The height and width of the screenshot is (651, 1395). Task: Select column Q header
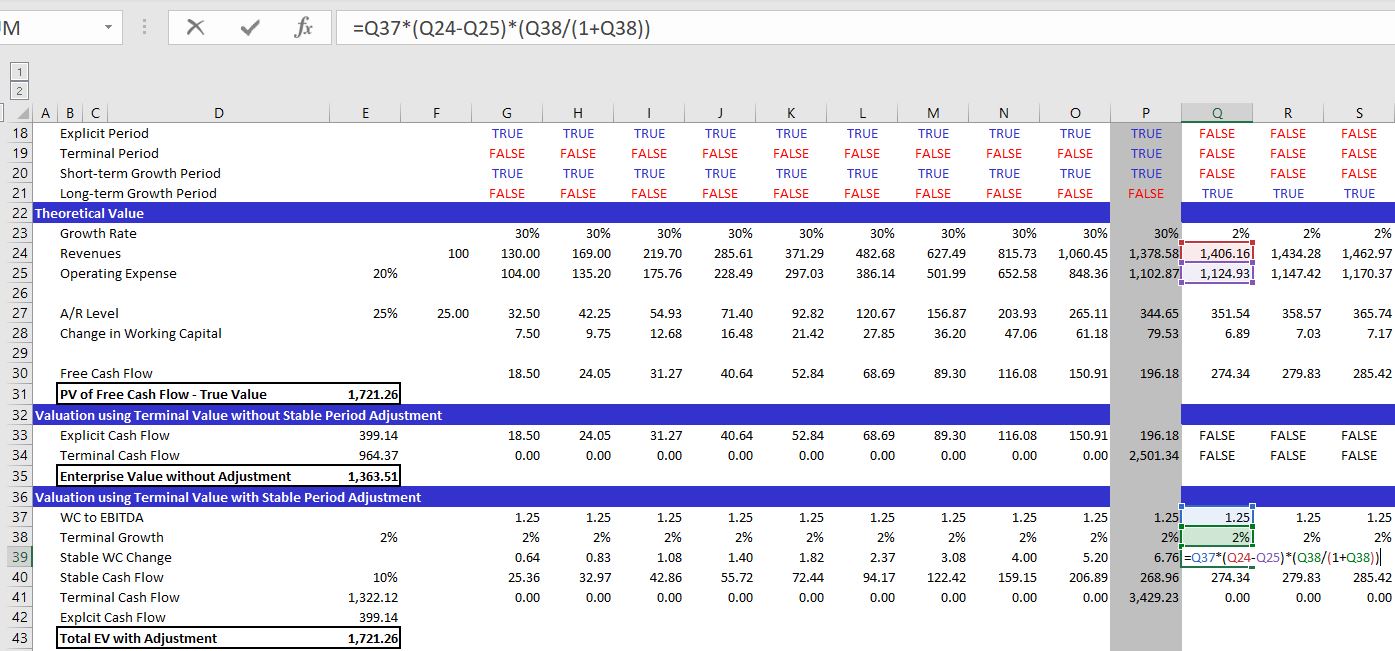coord(1217,113)
